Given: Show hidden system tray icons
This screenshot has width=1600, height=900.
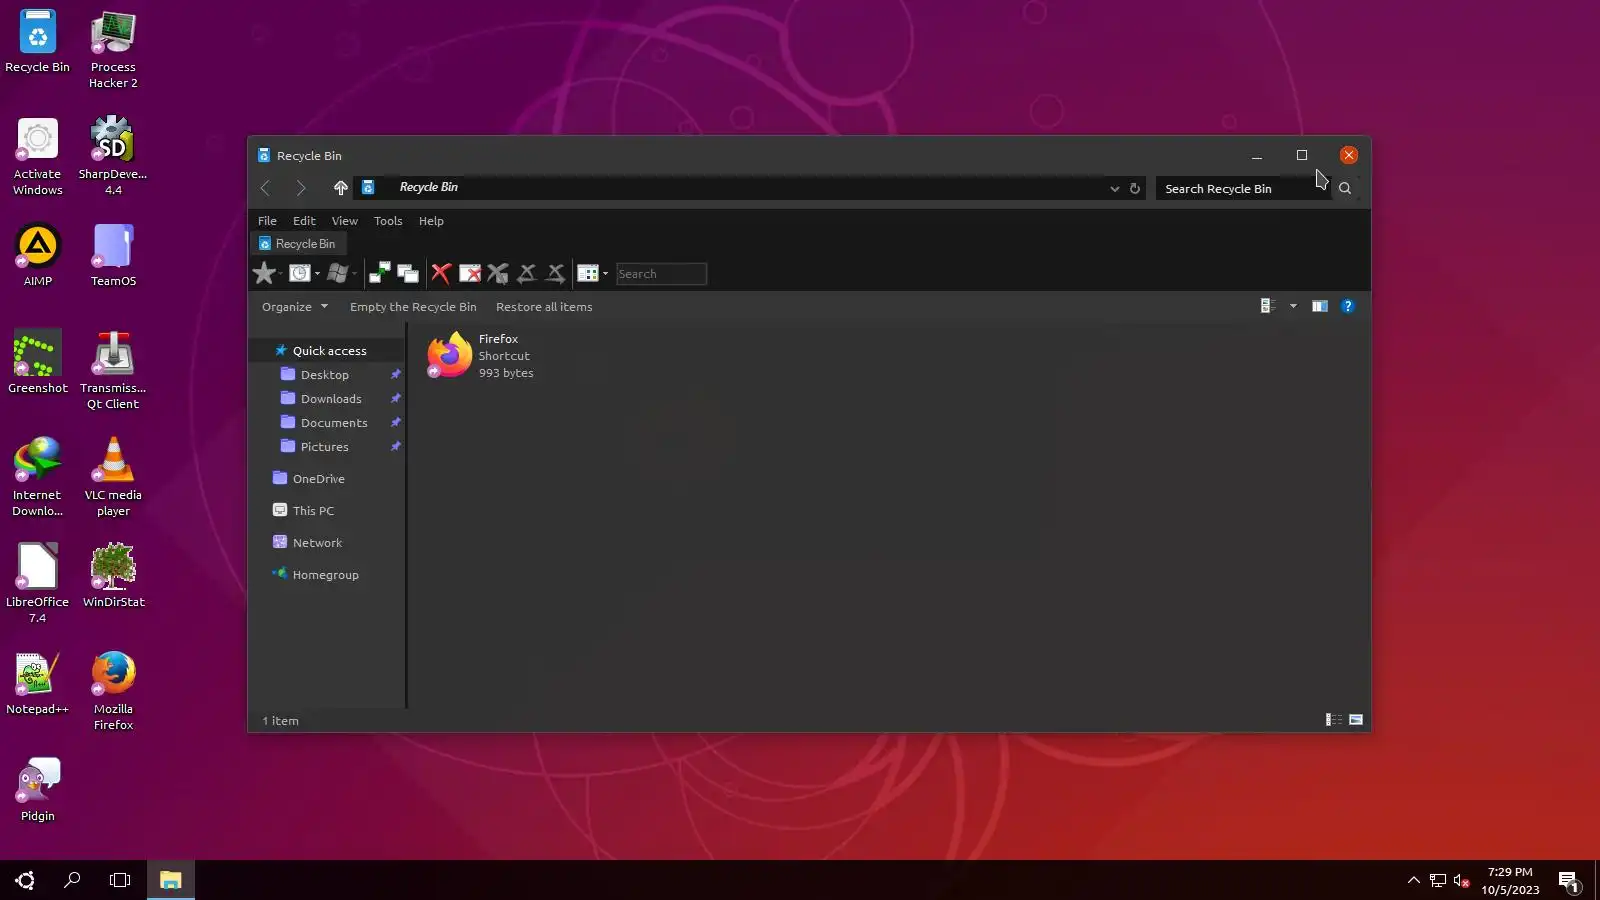Looking at the screenshot, I should 1413,880.
